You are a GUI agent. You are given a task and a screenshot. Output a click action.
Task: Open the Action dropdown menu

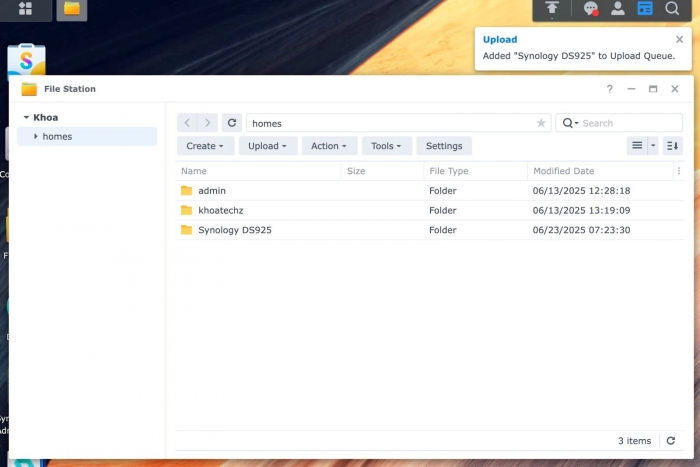click(329, 146)
